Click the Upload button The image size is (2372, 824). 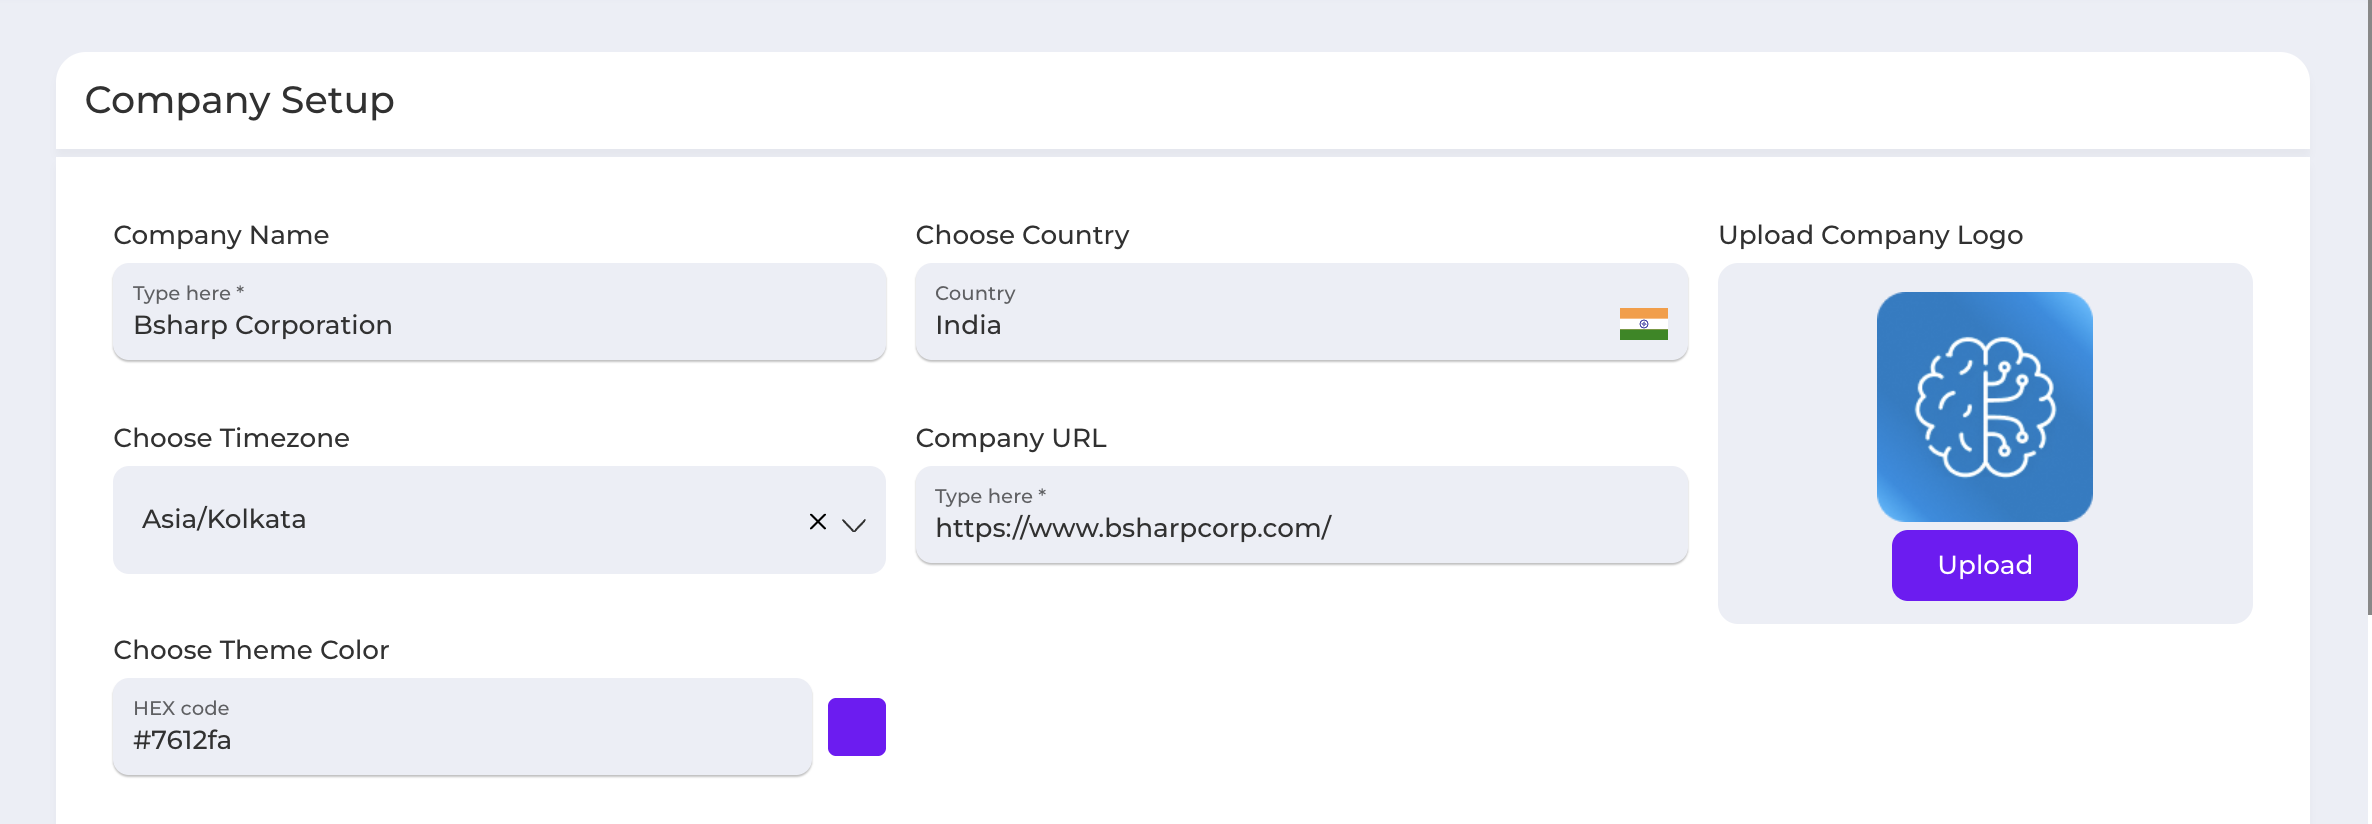click(1984, 565)
